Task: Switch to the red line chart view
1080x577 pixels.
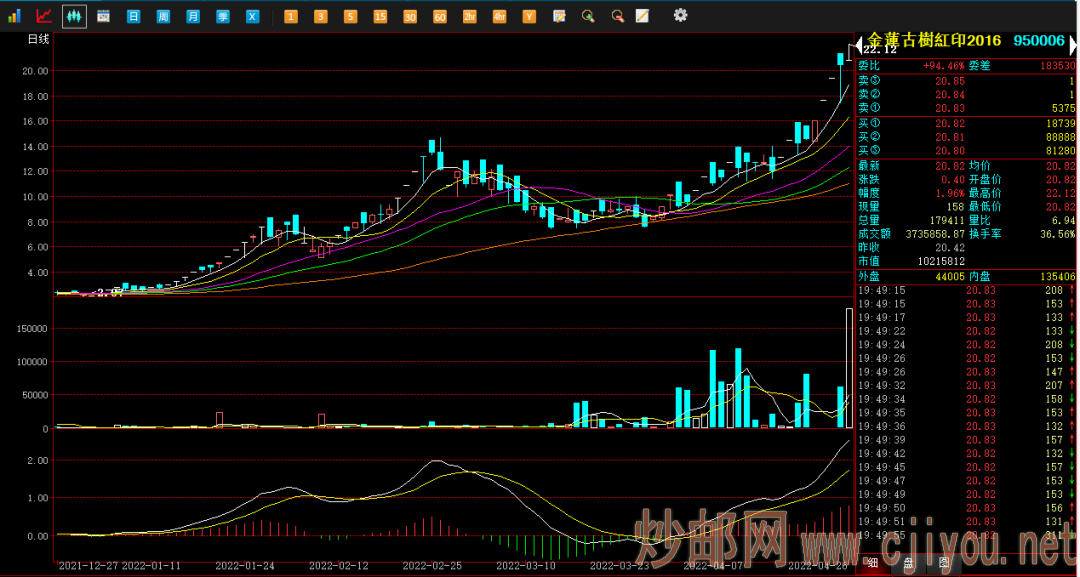Action: coord(44,16)
